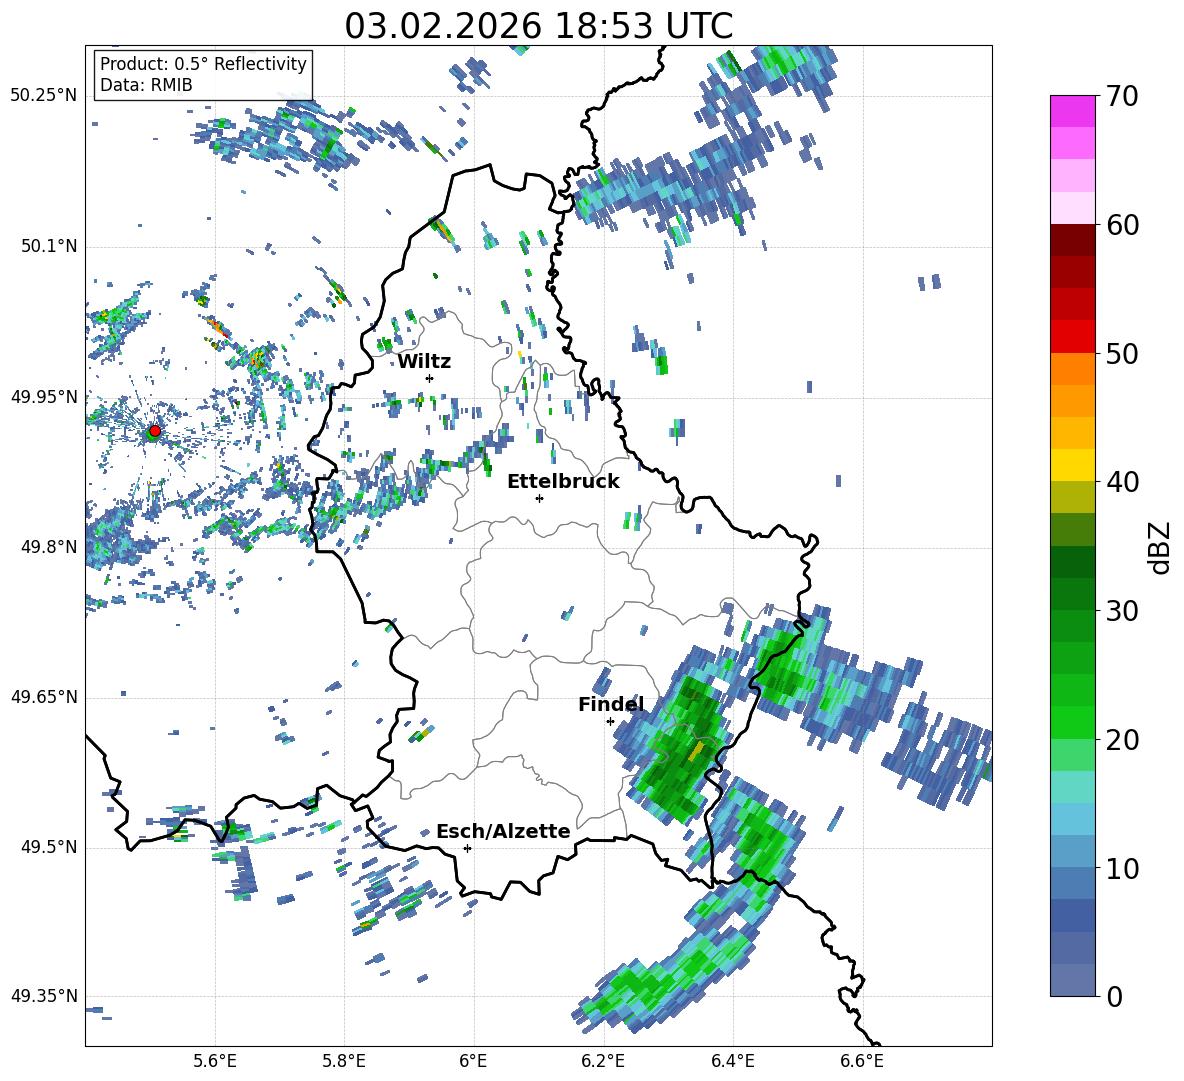The image size is (1184, 1081).
Task: Click the cross marker below Ettelbruck
Action: pyautogui.click(x=539, y=498)
